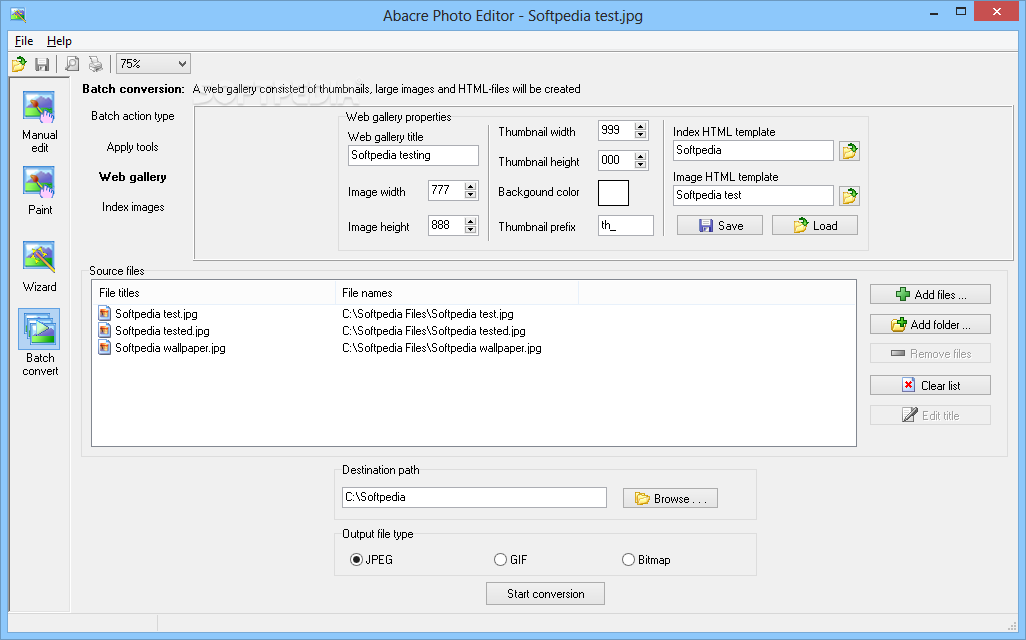Image resolution: width=1026 pixels, height=640 pixels.
Task: Click the File names column header
Action: click(x=457, y=293)
